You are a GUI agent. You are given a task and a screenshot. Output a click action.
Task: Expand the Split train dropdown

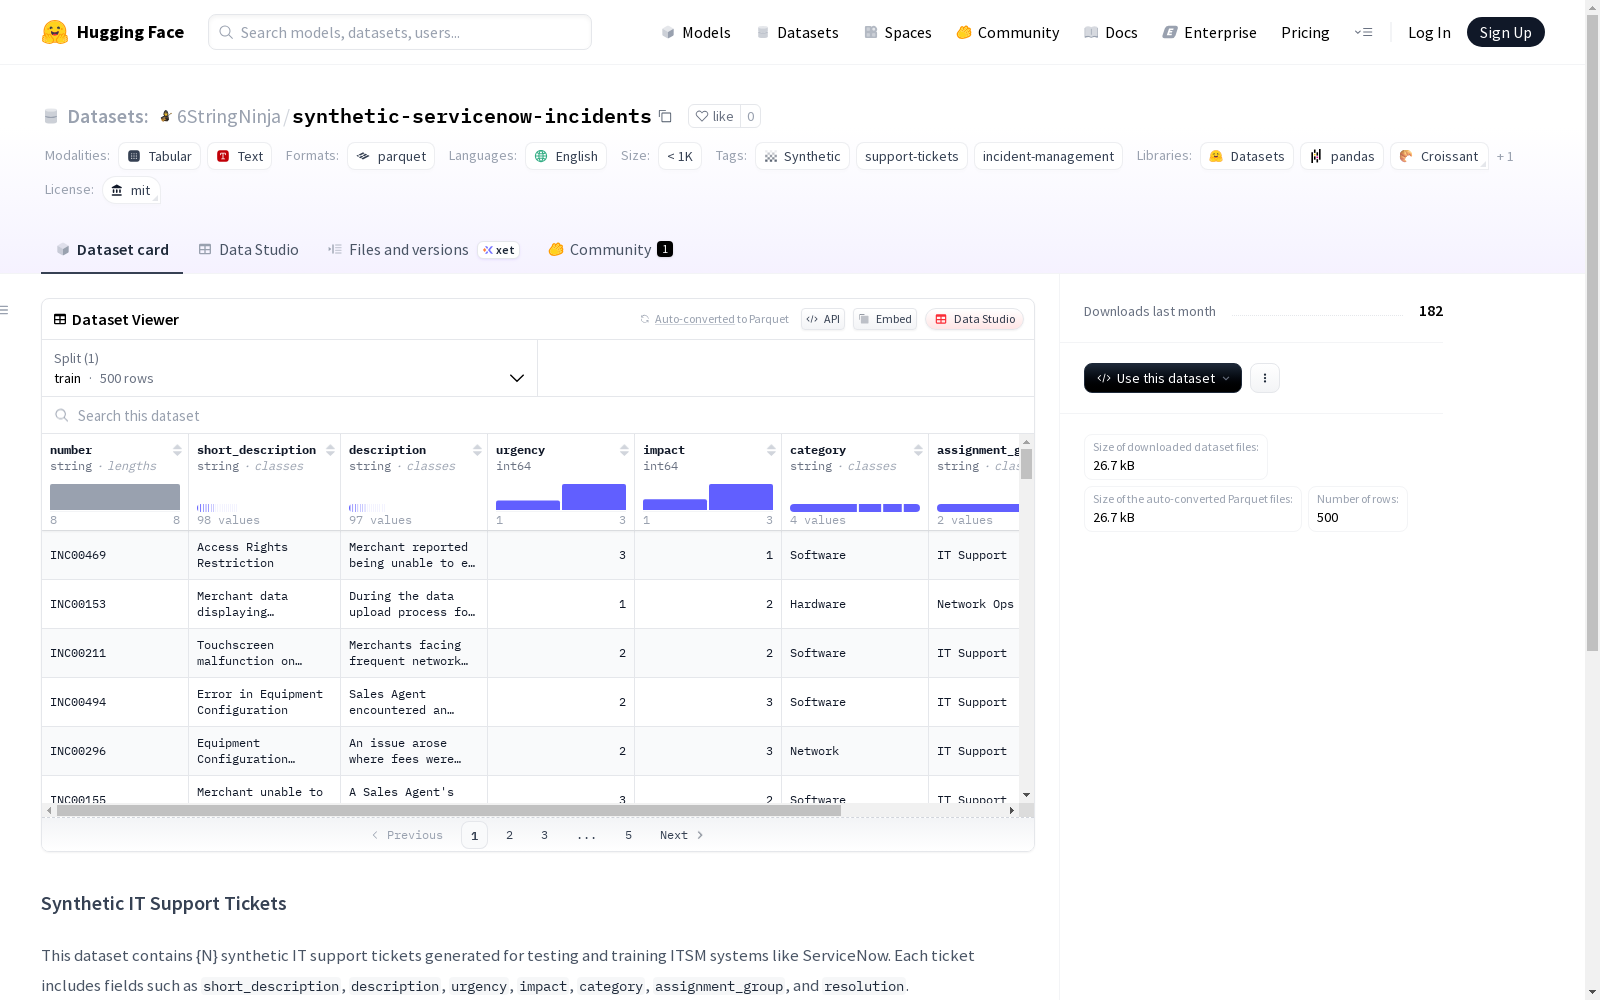pyautogui.click(x=289, y=368)
